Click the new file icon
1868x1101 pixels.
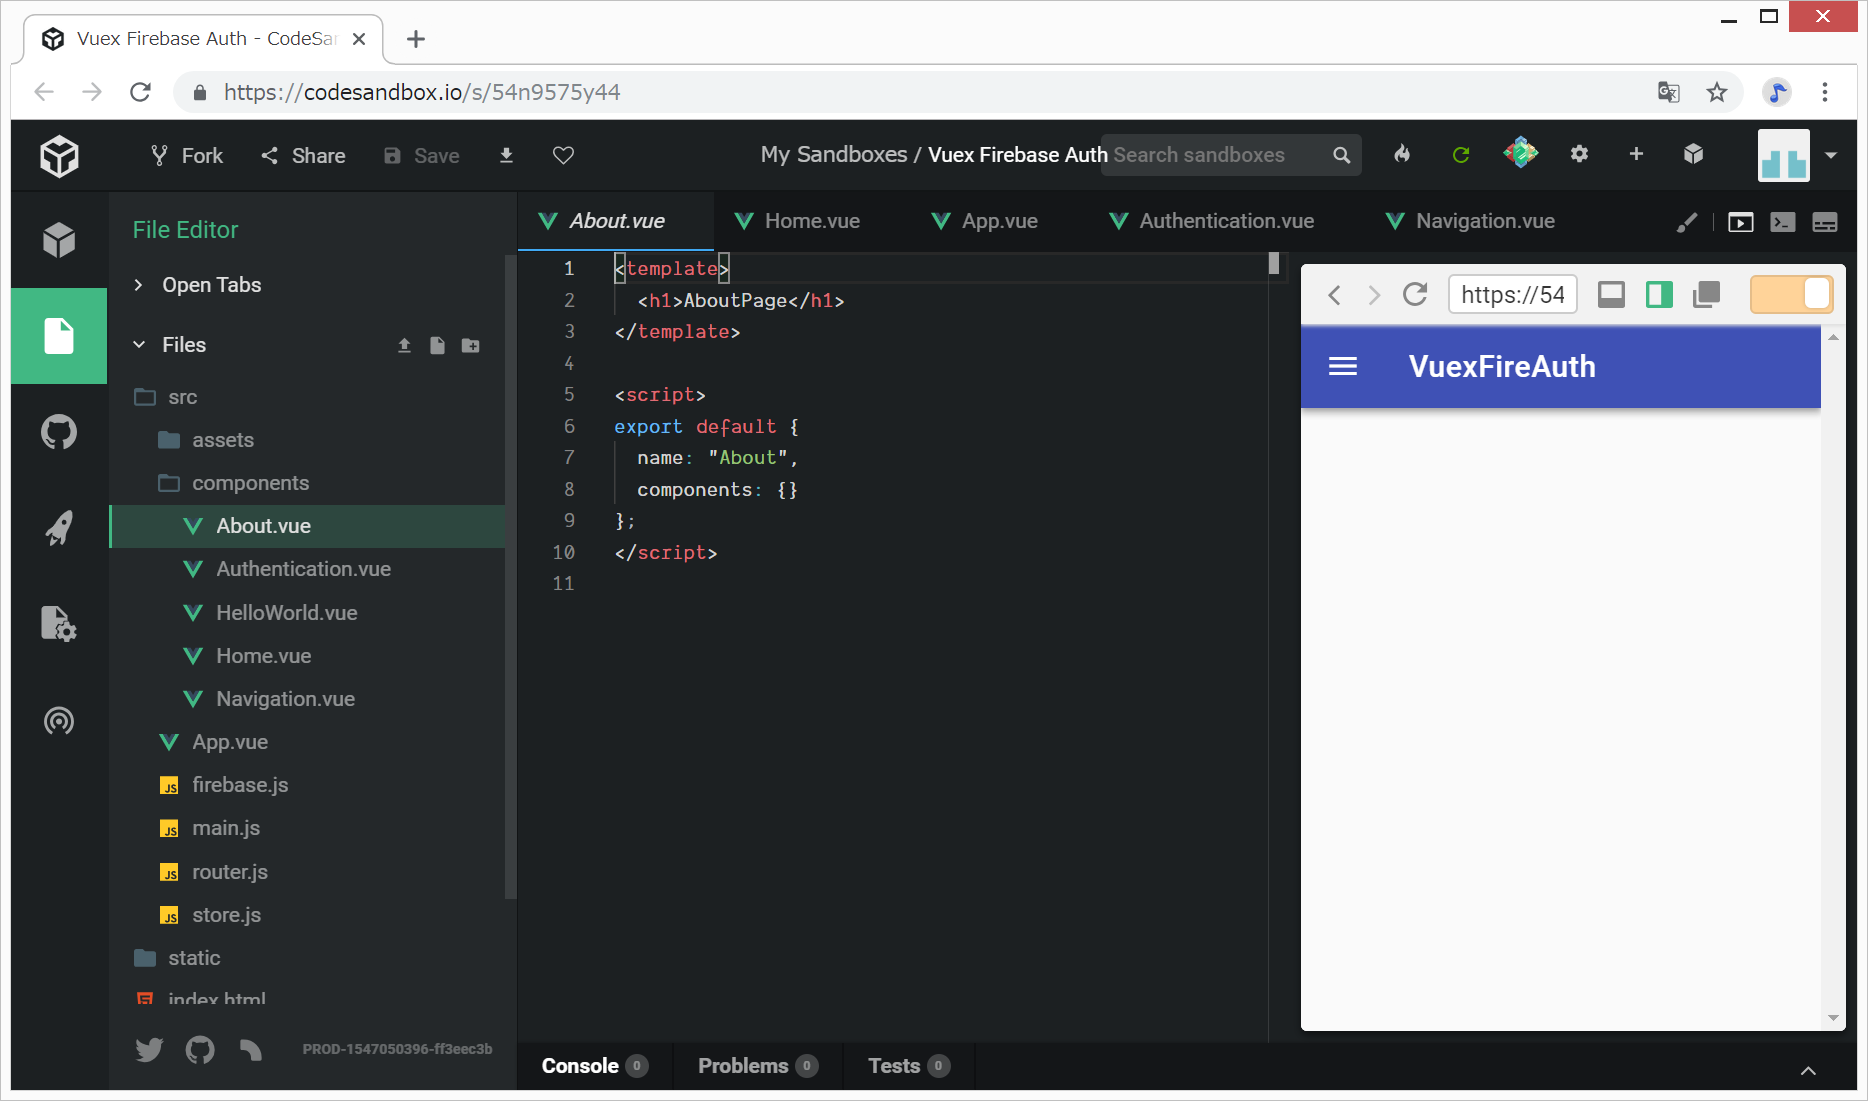click(x=437, y=345)
